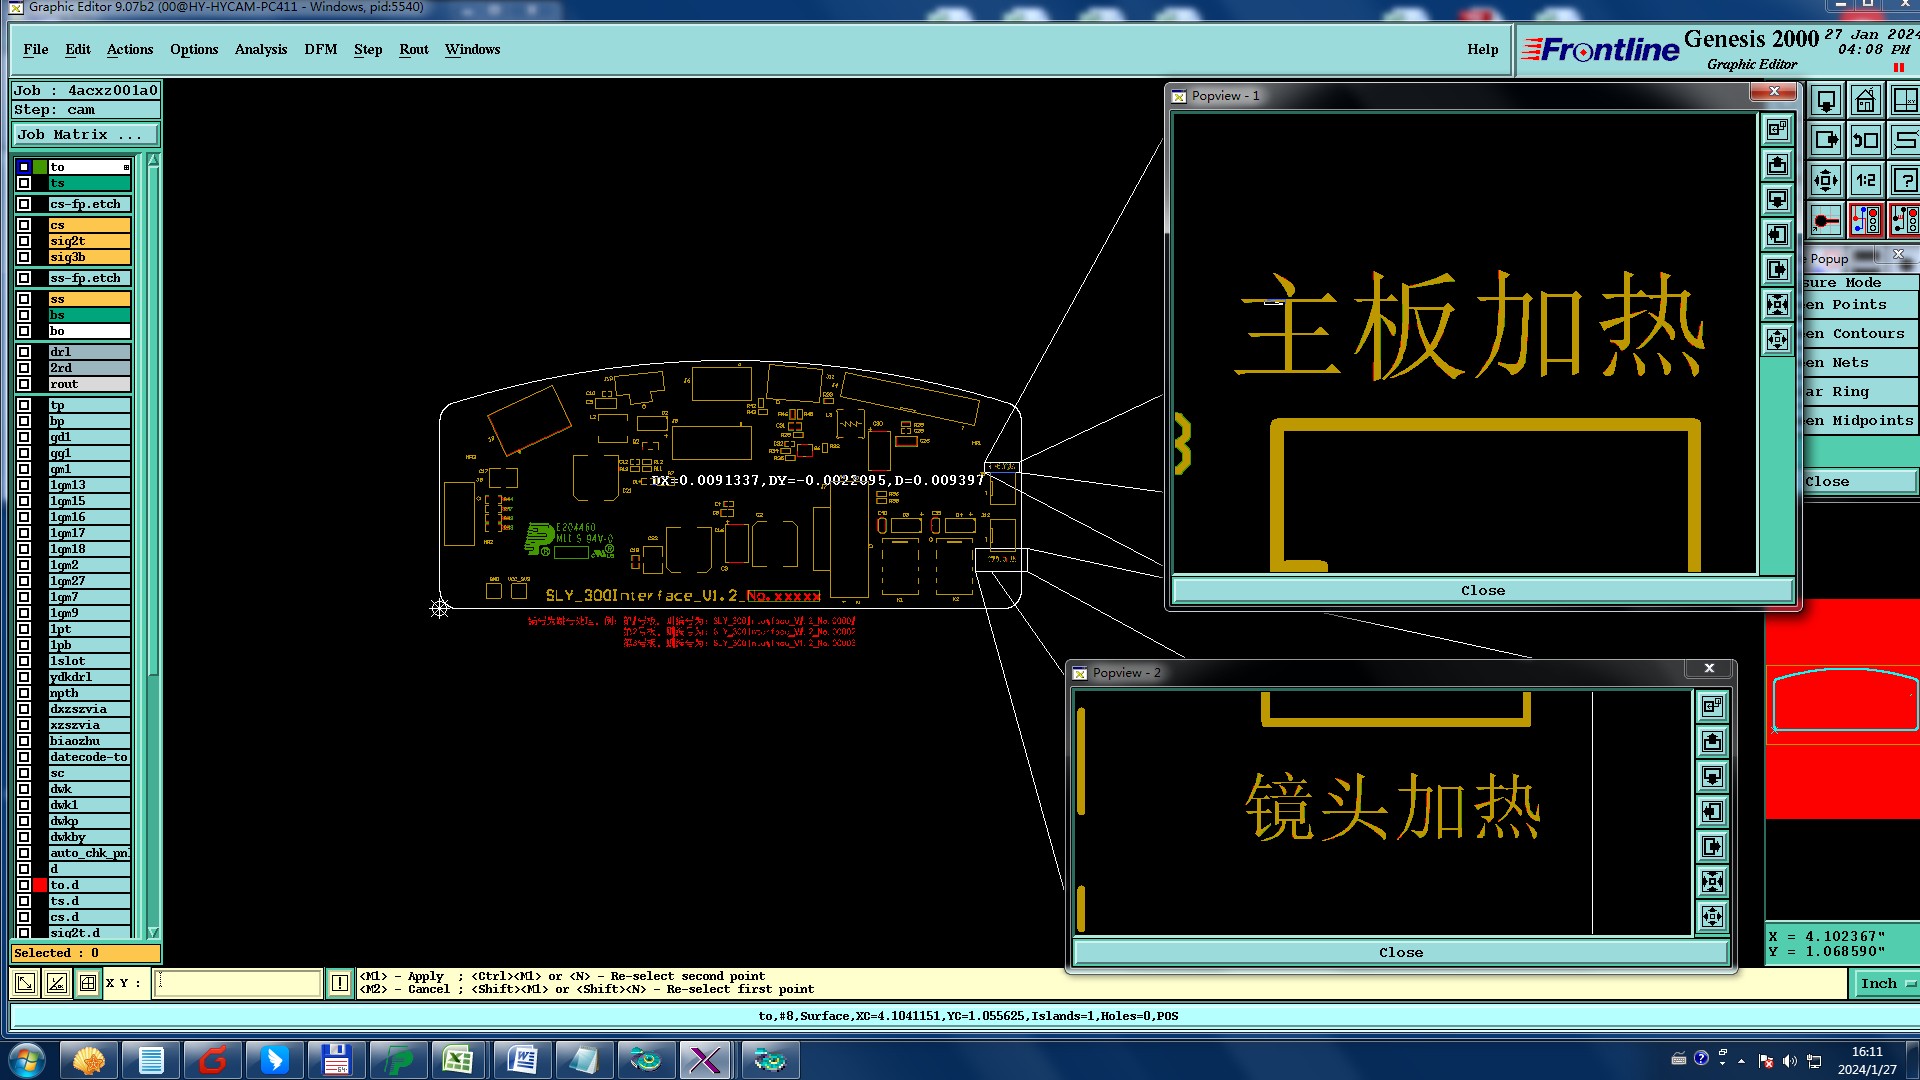Viewport: 1920px width, 1080px height.
Task: Click the XY coordinate grid icon at top right
Action: pyautogui.click(x=1905, y=101)
